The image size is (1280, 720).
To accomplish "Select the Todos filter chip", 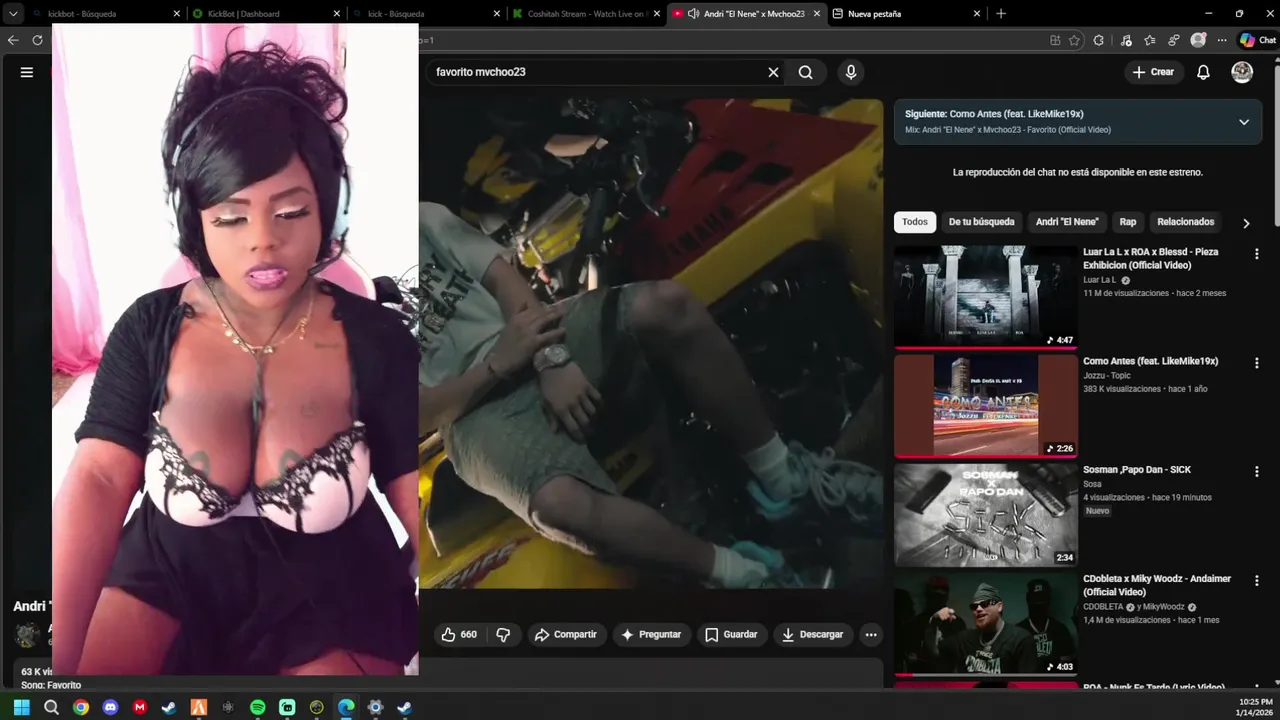I will pyautogui.click(x=915, y=222).
